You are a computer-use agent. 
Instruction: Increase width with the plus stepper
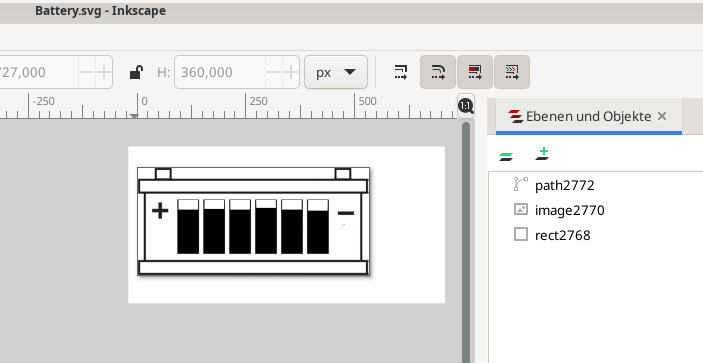[104, 72]
